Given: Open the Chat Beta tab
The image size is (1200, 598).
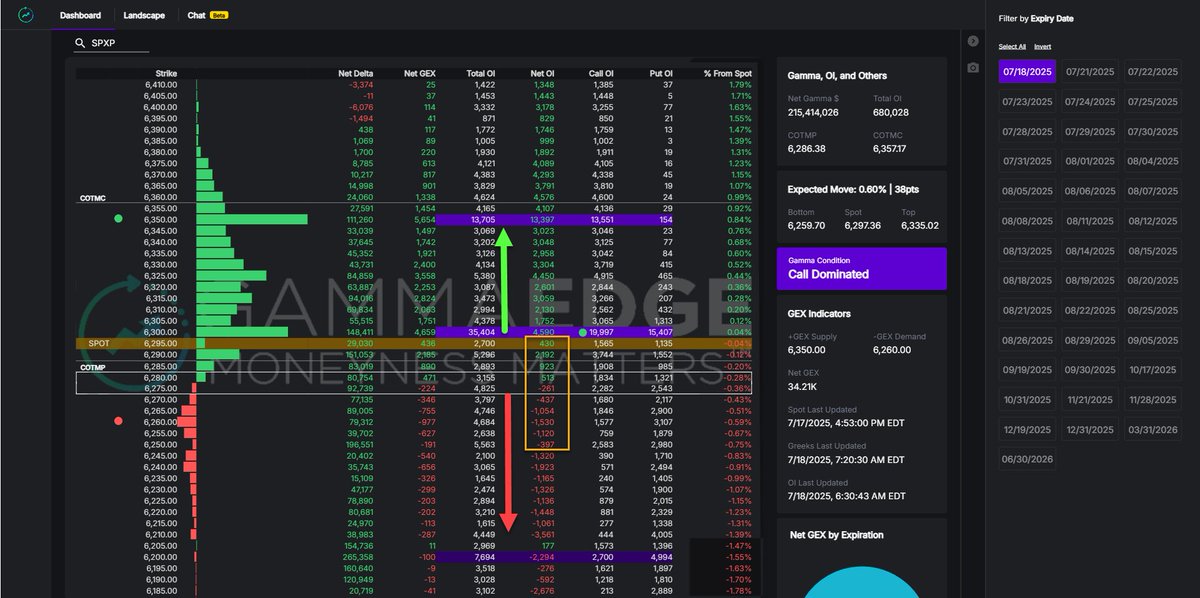Looking at the screenshot, I should 207,16.
